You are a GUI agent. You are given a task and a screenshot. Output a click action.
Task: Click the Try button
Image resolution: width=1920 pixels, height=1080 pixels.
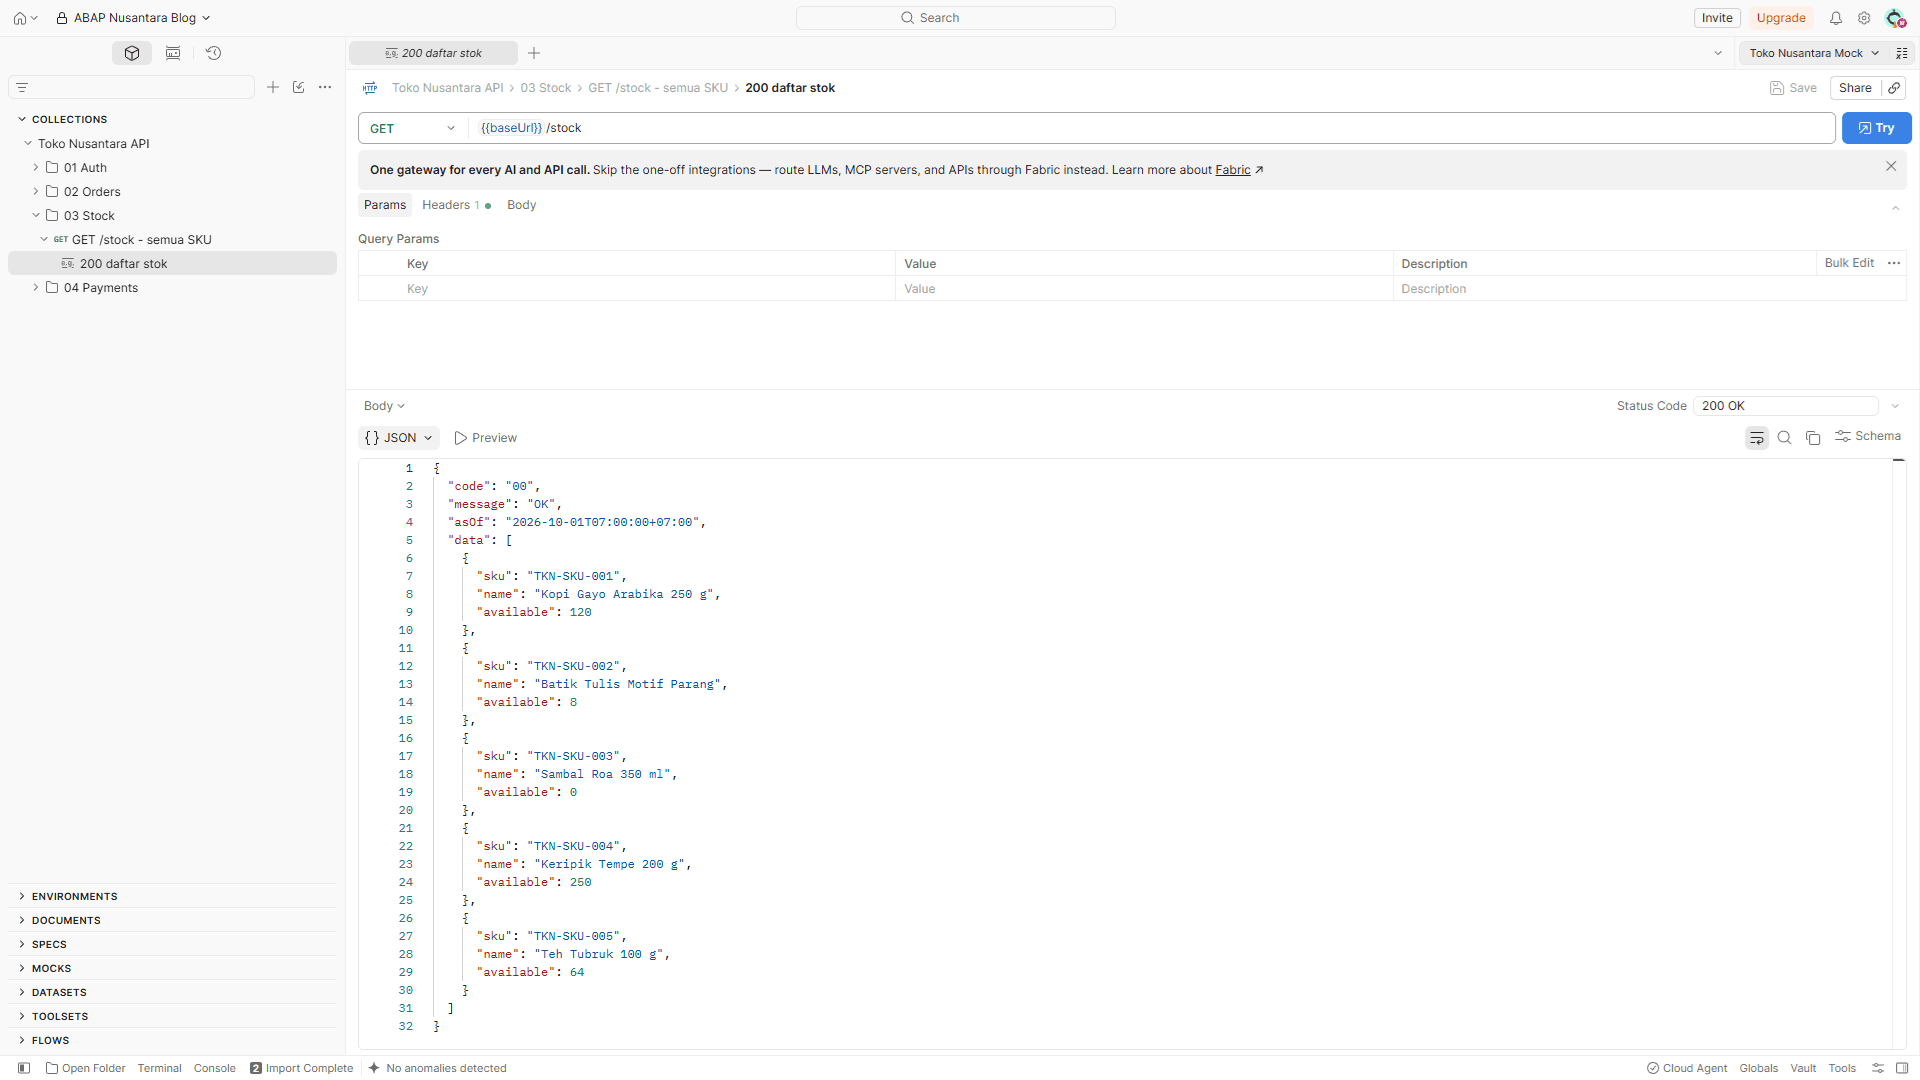point(1877,128)
